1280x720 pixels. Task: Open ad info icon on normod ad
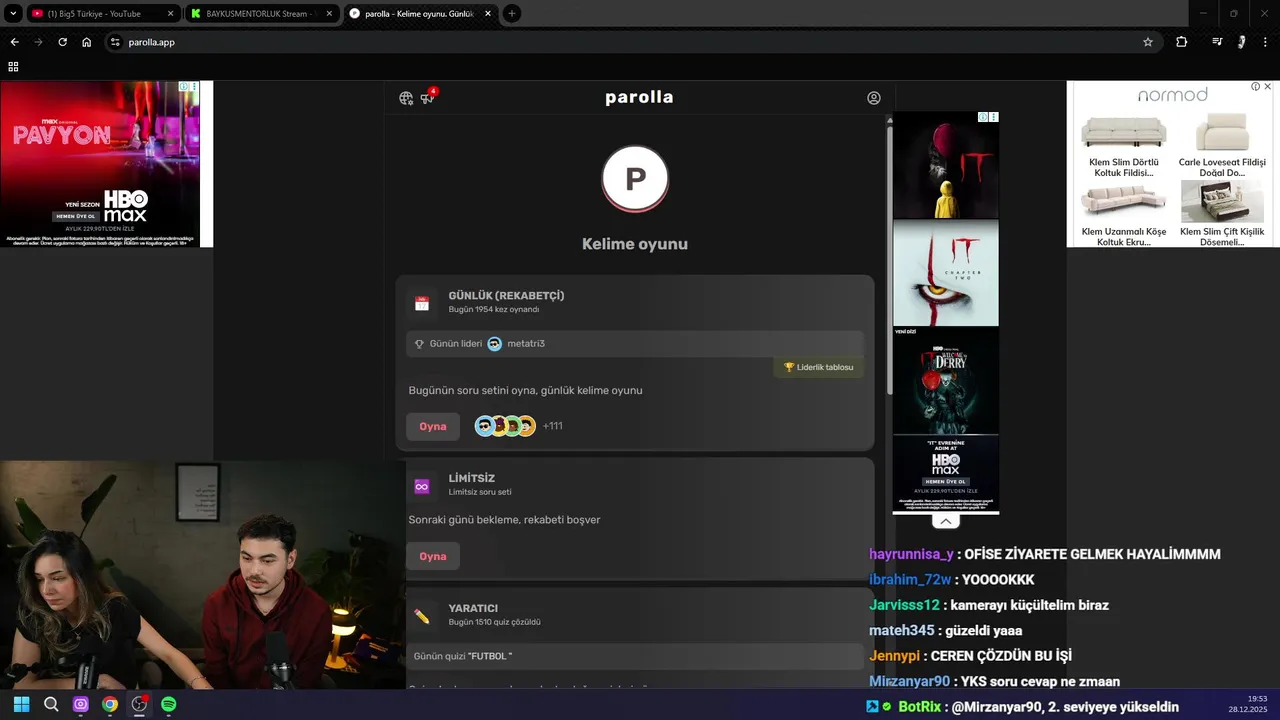(1256, 87)
